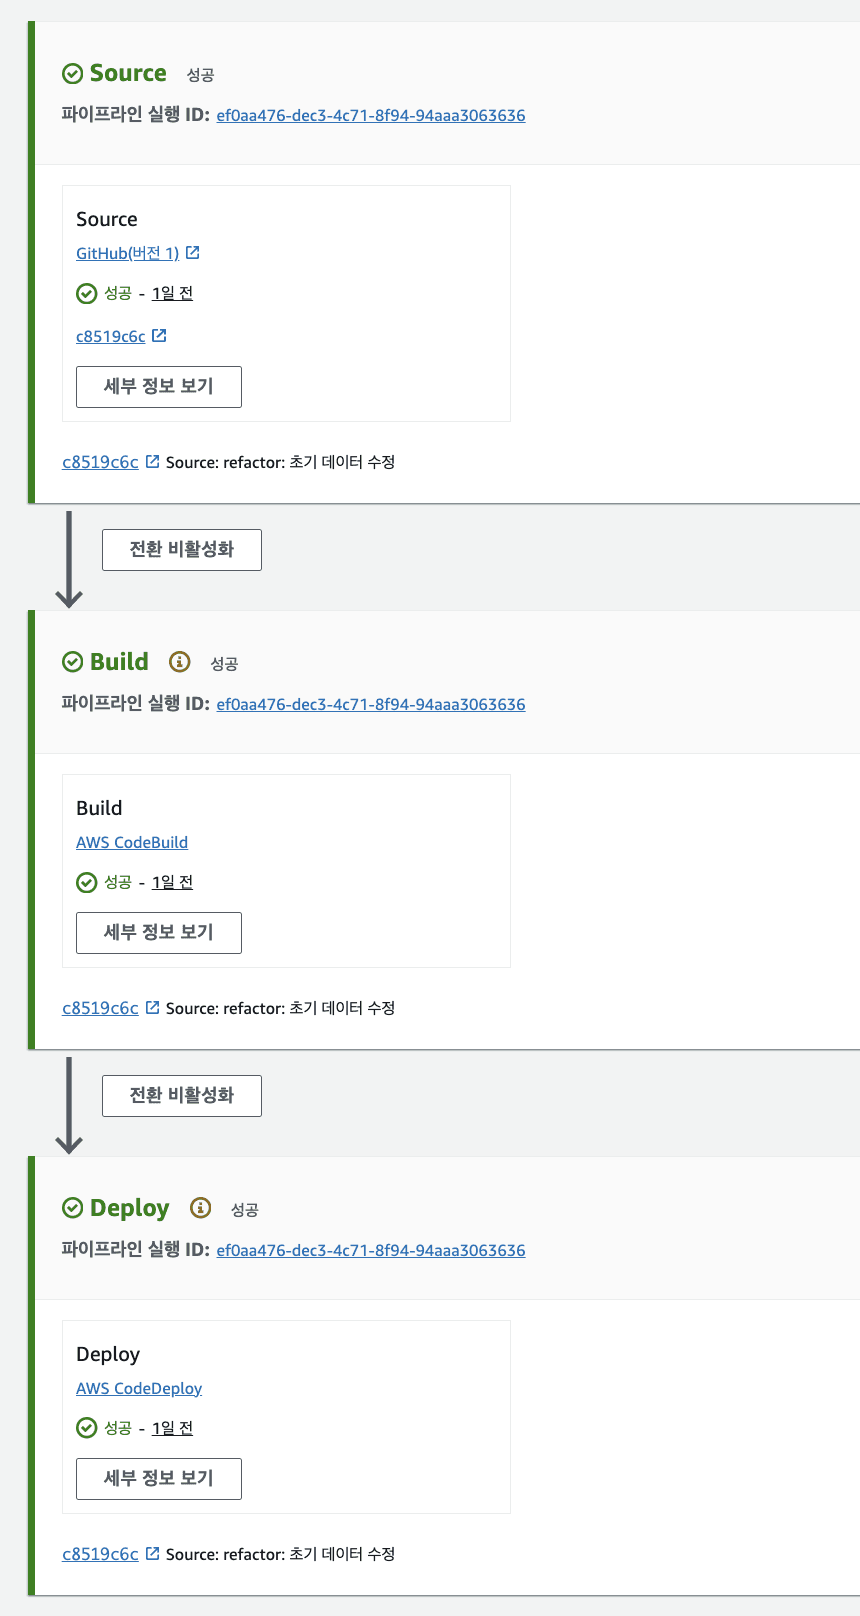Open the Source stage pipeline execution ID link

tap(370, 115)
